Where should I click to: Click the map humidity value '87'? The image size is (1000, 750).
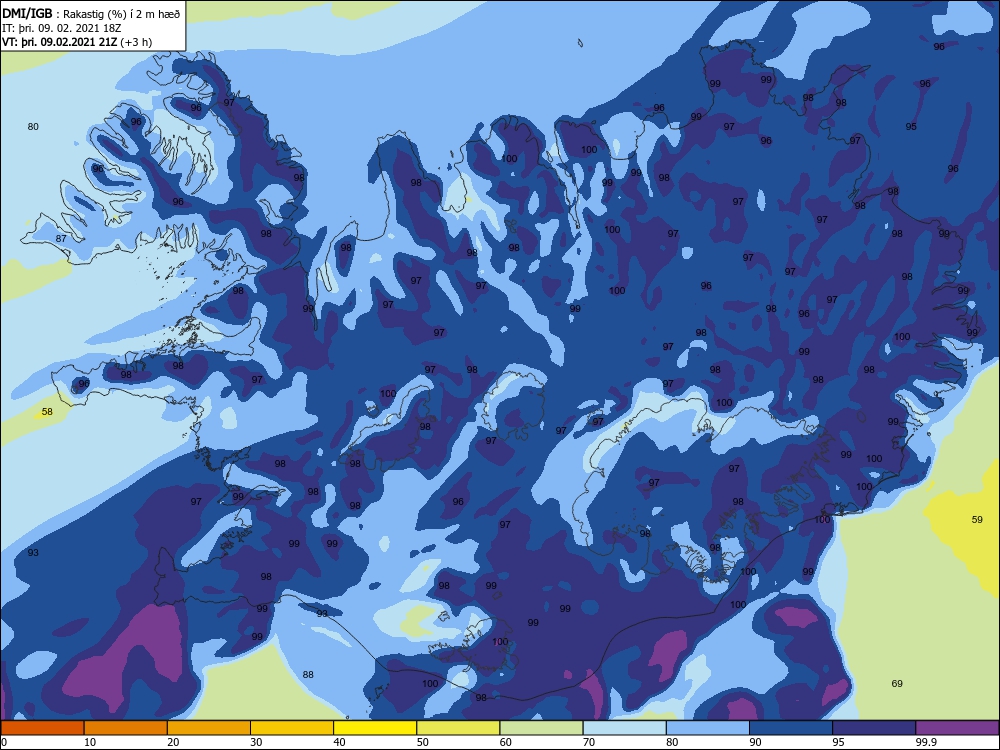coord(61,239)
